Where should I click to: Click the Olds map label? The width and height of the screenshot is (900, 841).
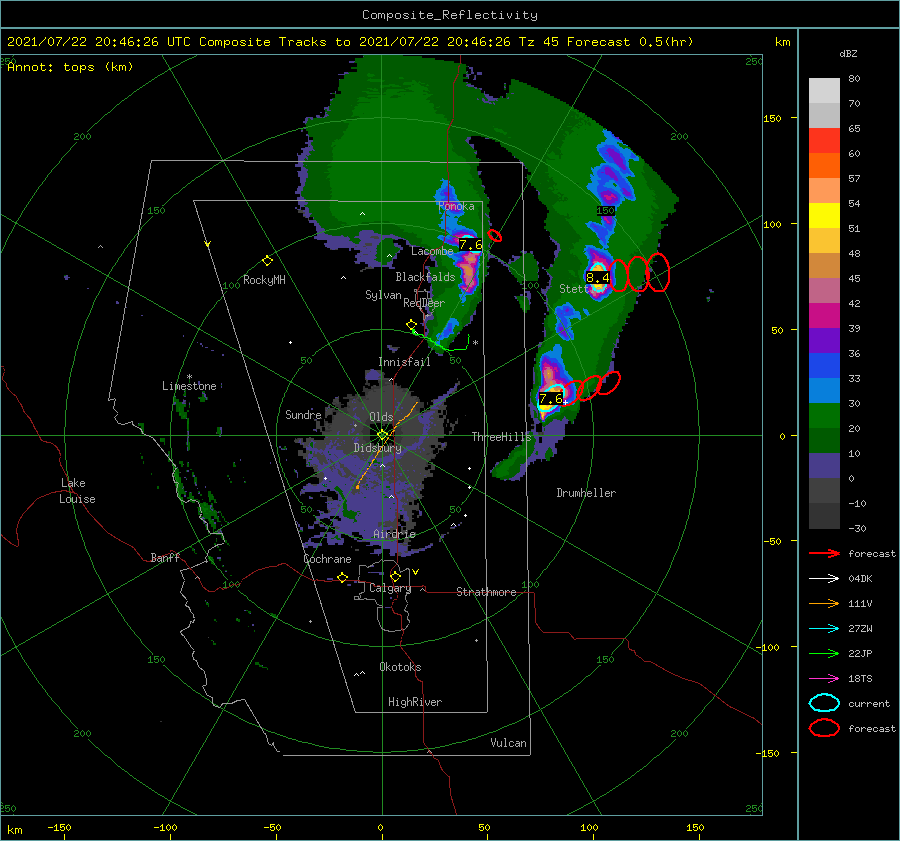(x=381, y=417)
